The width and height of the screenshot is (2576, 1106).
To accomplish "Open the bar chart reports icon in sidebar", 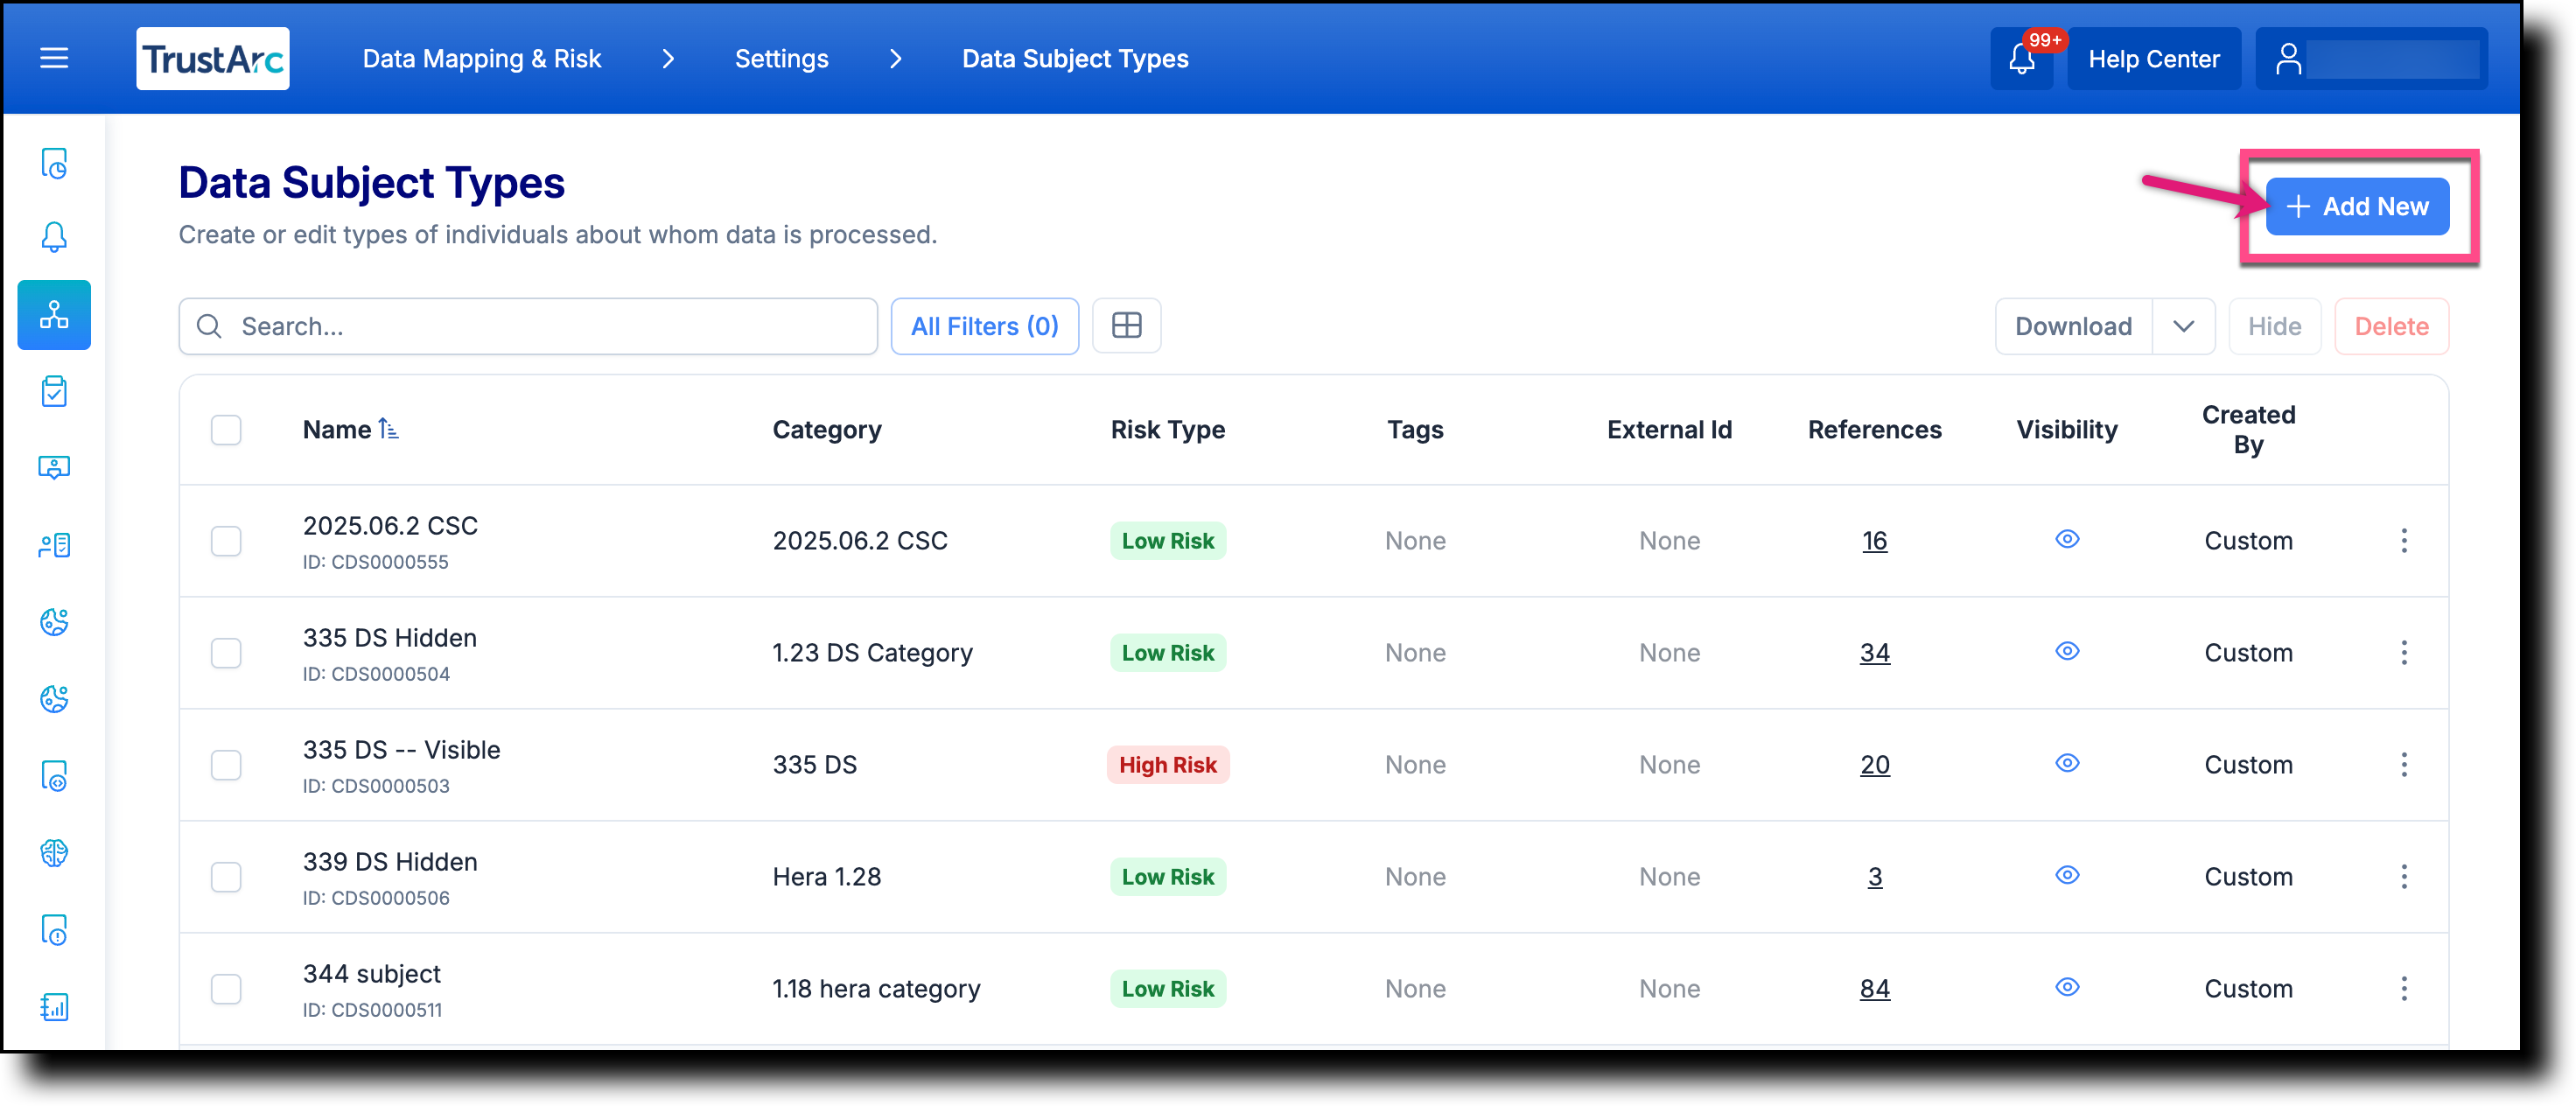I will click(54, 1007).
